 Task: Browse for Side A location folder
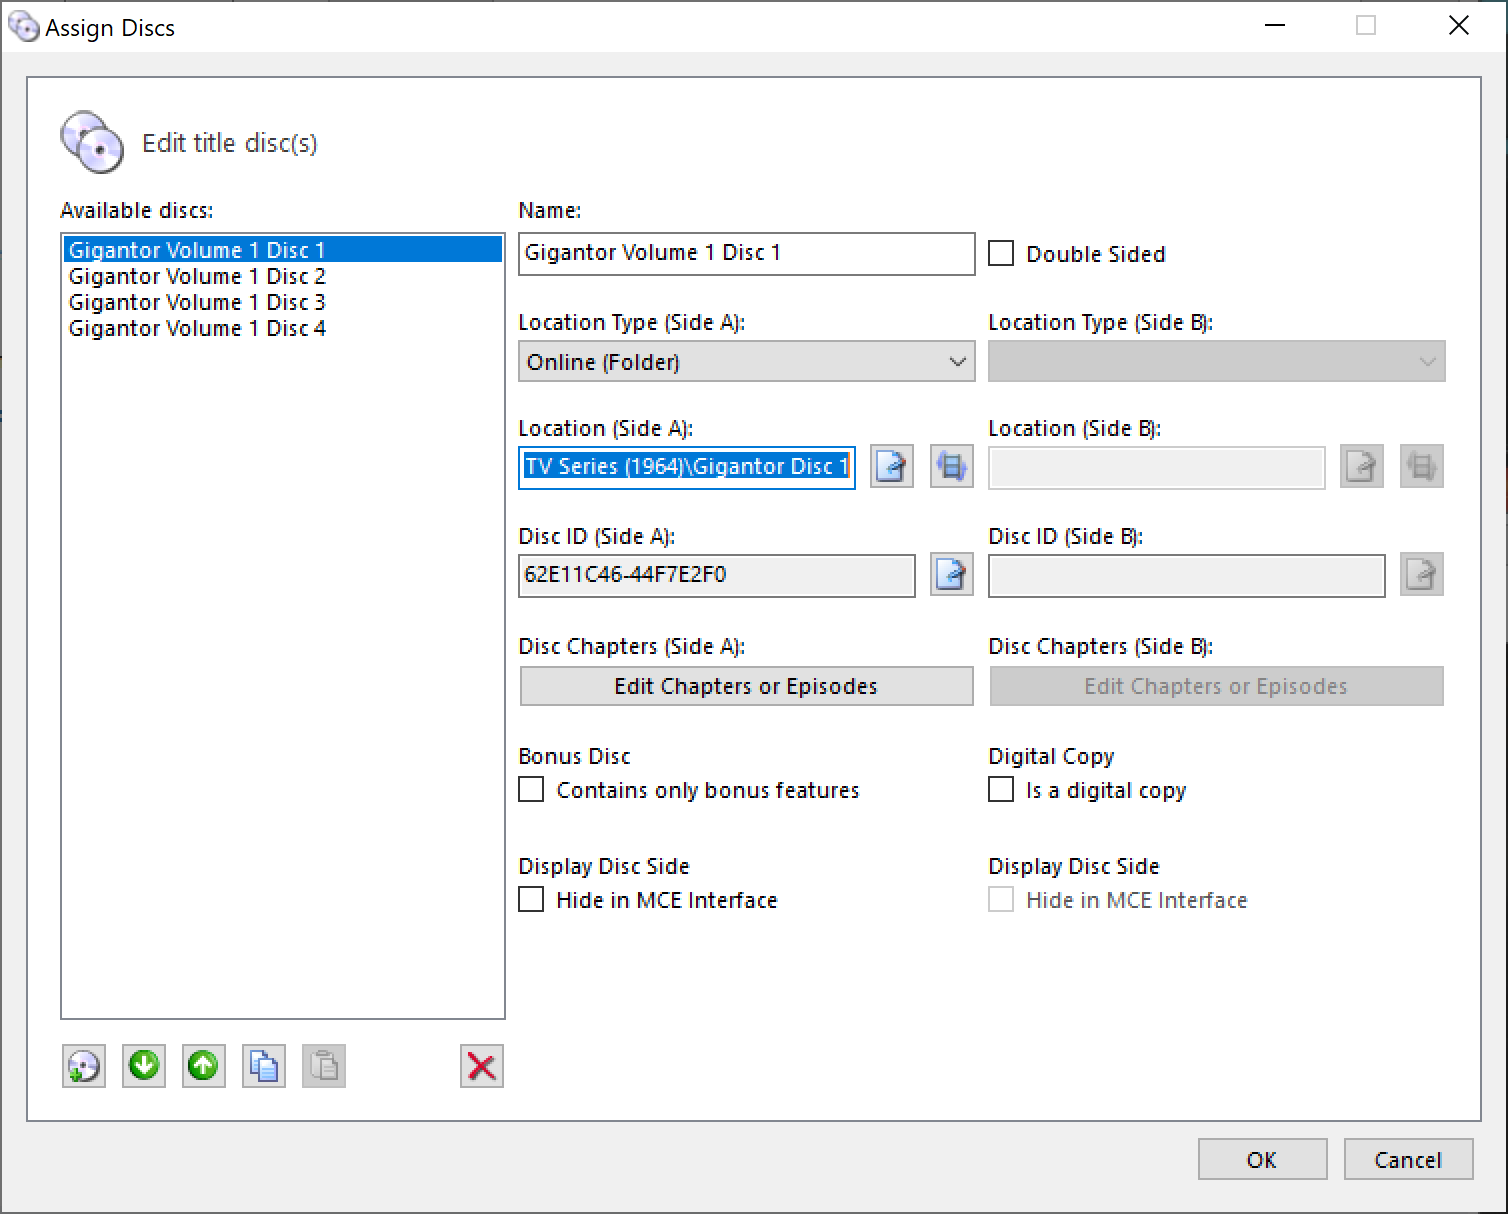(x=892, y=466)
